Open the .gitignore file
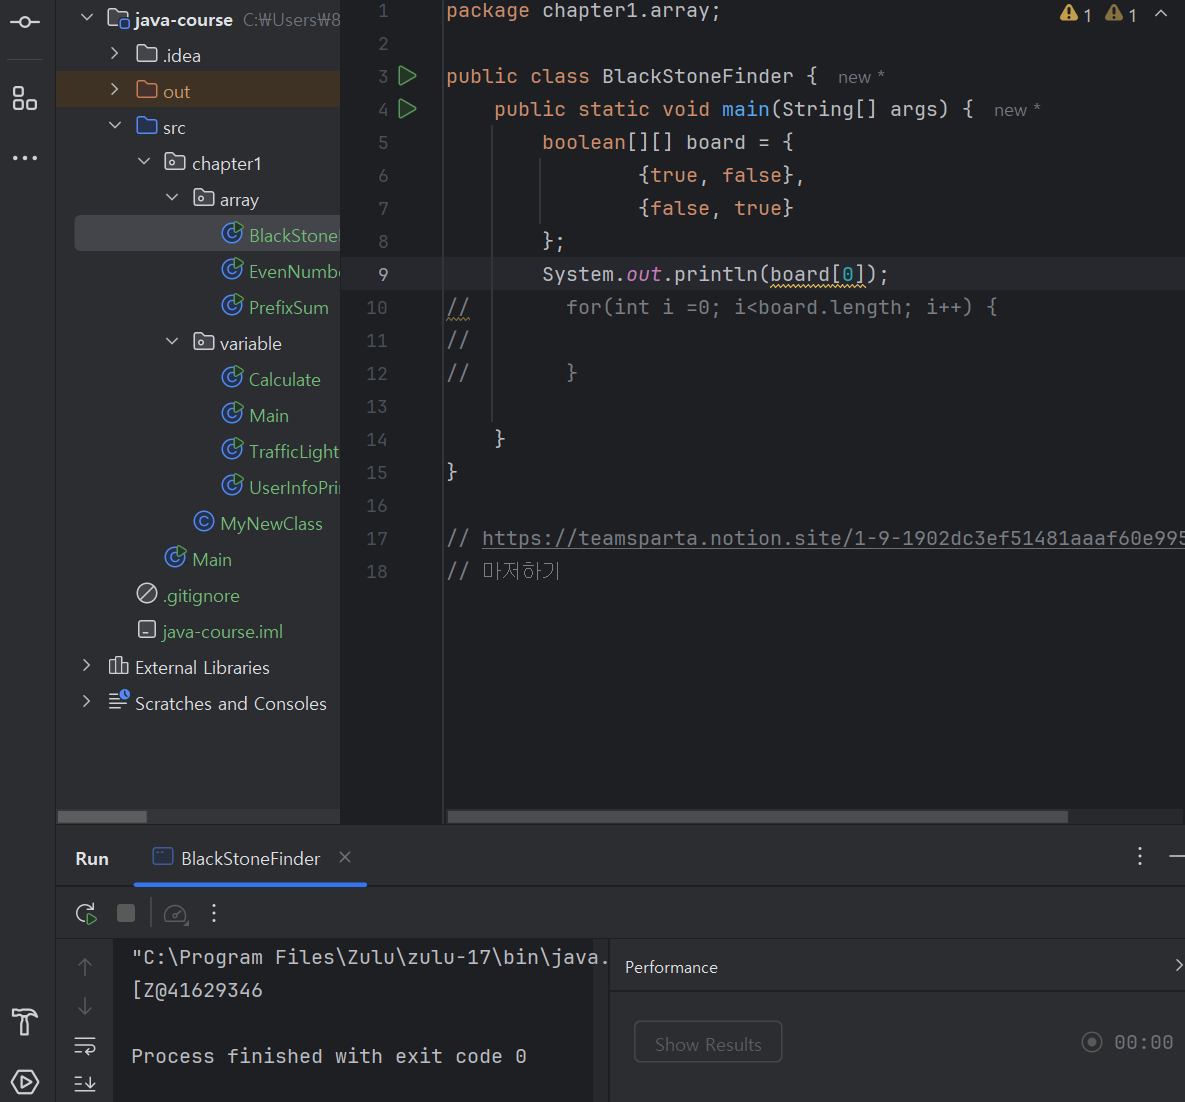1185x1102 pixels. click(x=188, y=595)
